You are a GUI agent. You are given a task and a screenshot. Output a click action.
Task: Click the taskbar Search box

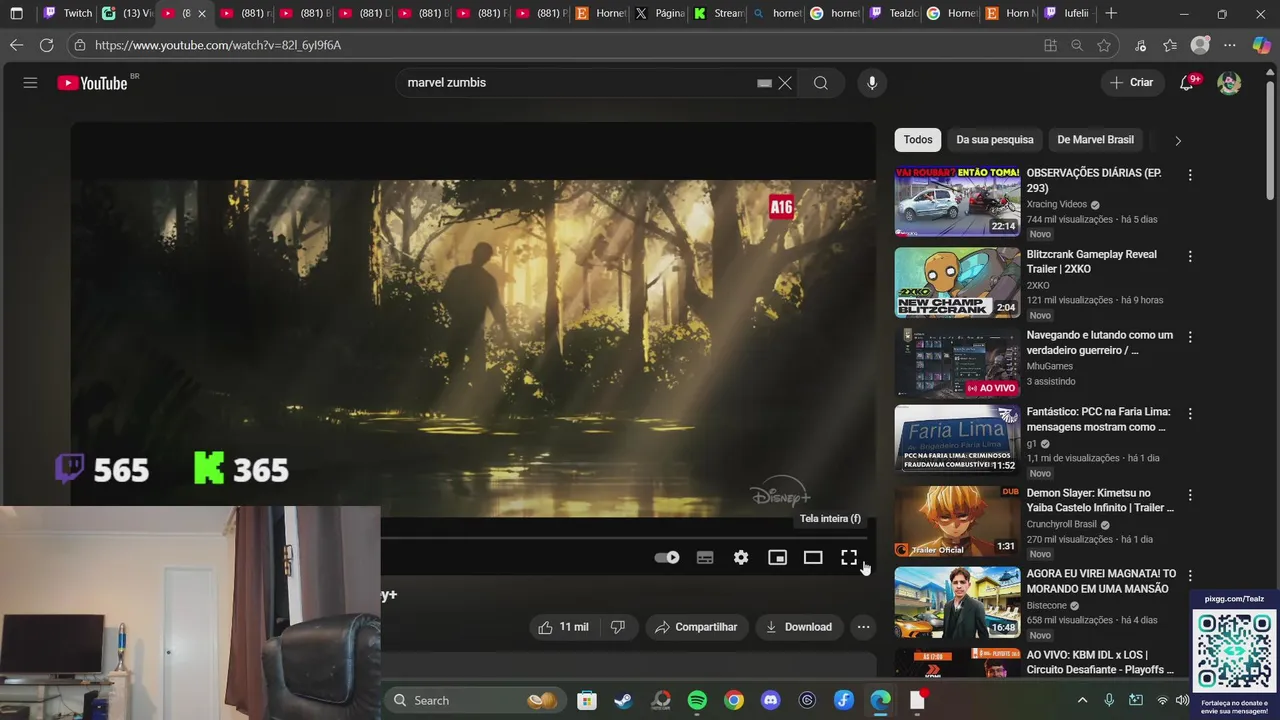tap(475, 700)
